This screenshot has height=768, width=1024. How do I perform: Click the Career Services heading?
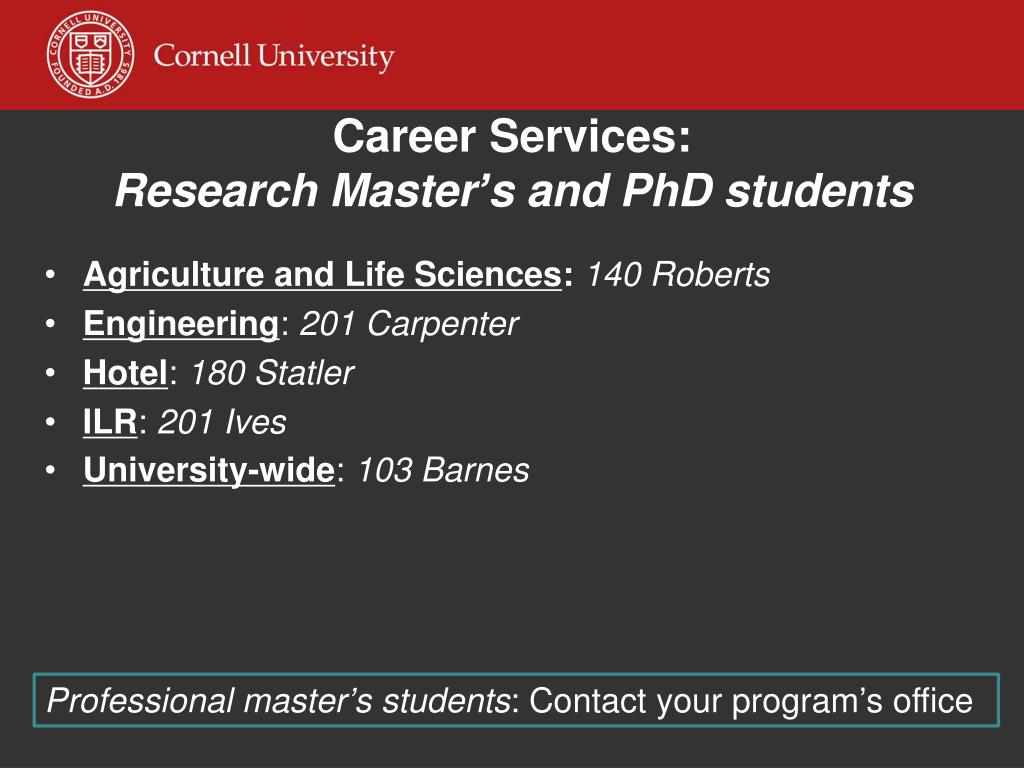click(x=512, y=136)
